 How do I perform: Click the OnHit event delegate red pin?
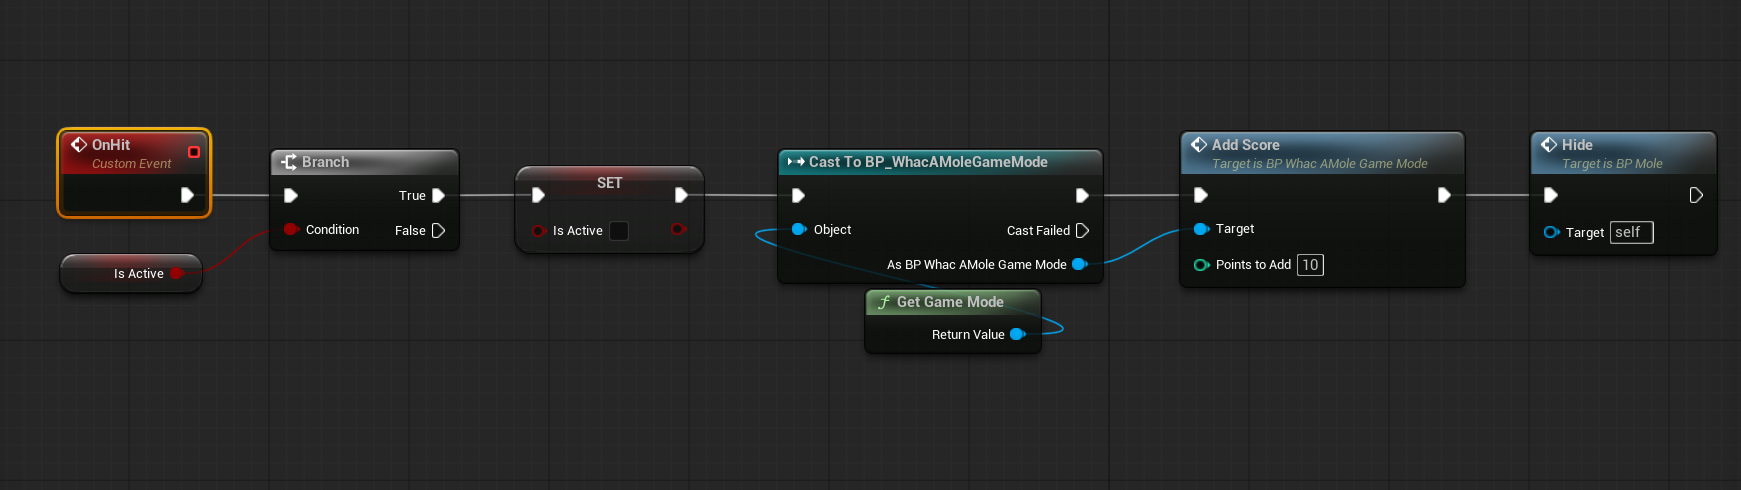click(194, 152)
